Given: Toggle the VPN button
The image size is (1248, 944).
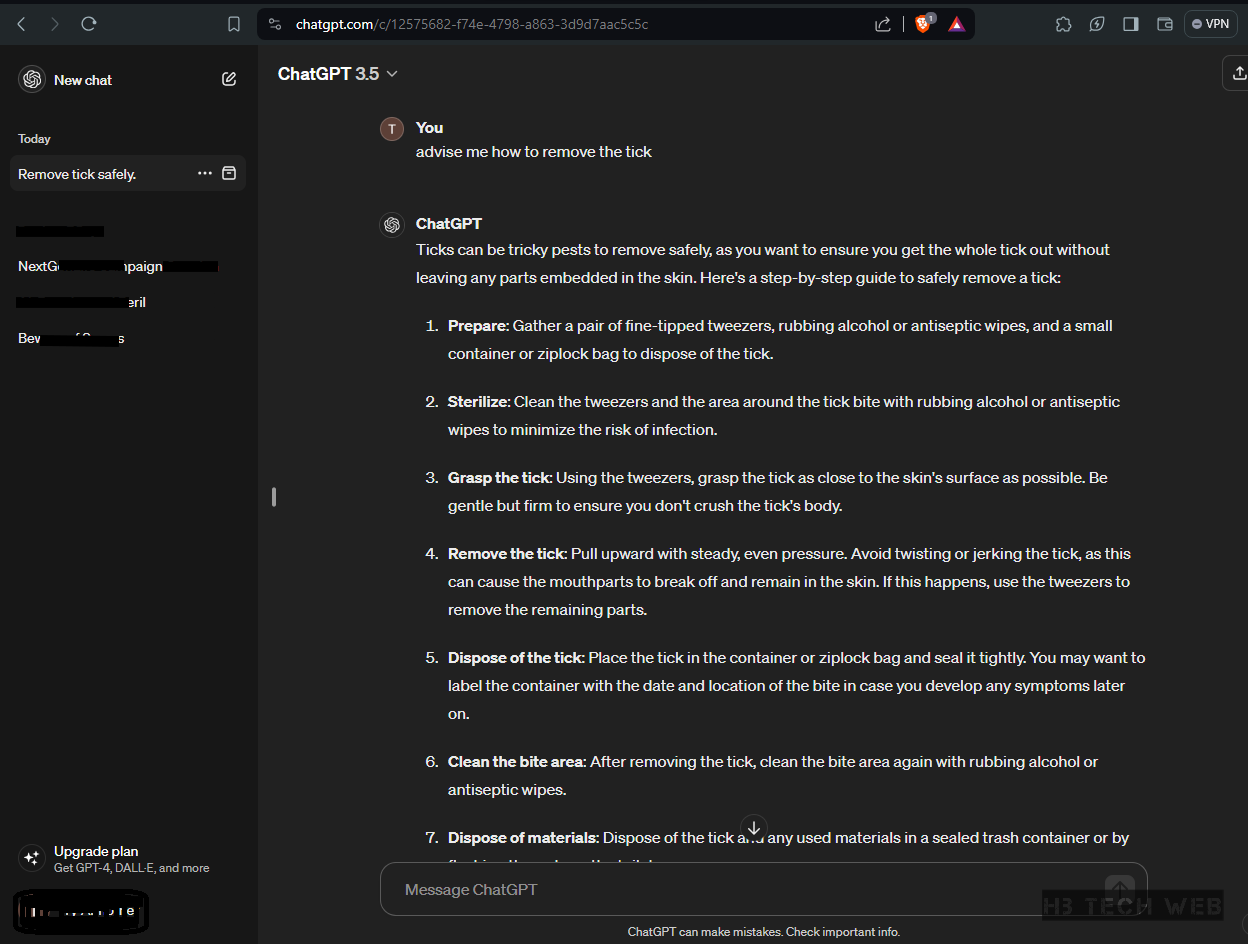Looking at the screenshot, I should pyautogui.click(x=1210, y=24).
